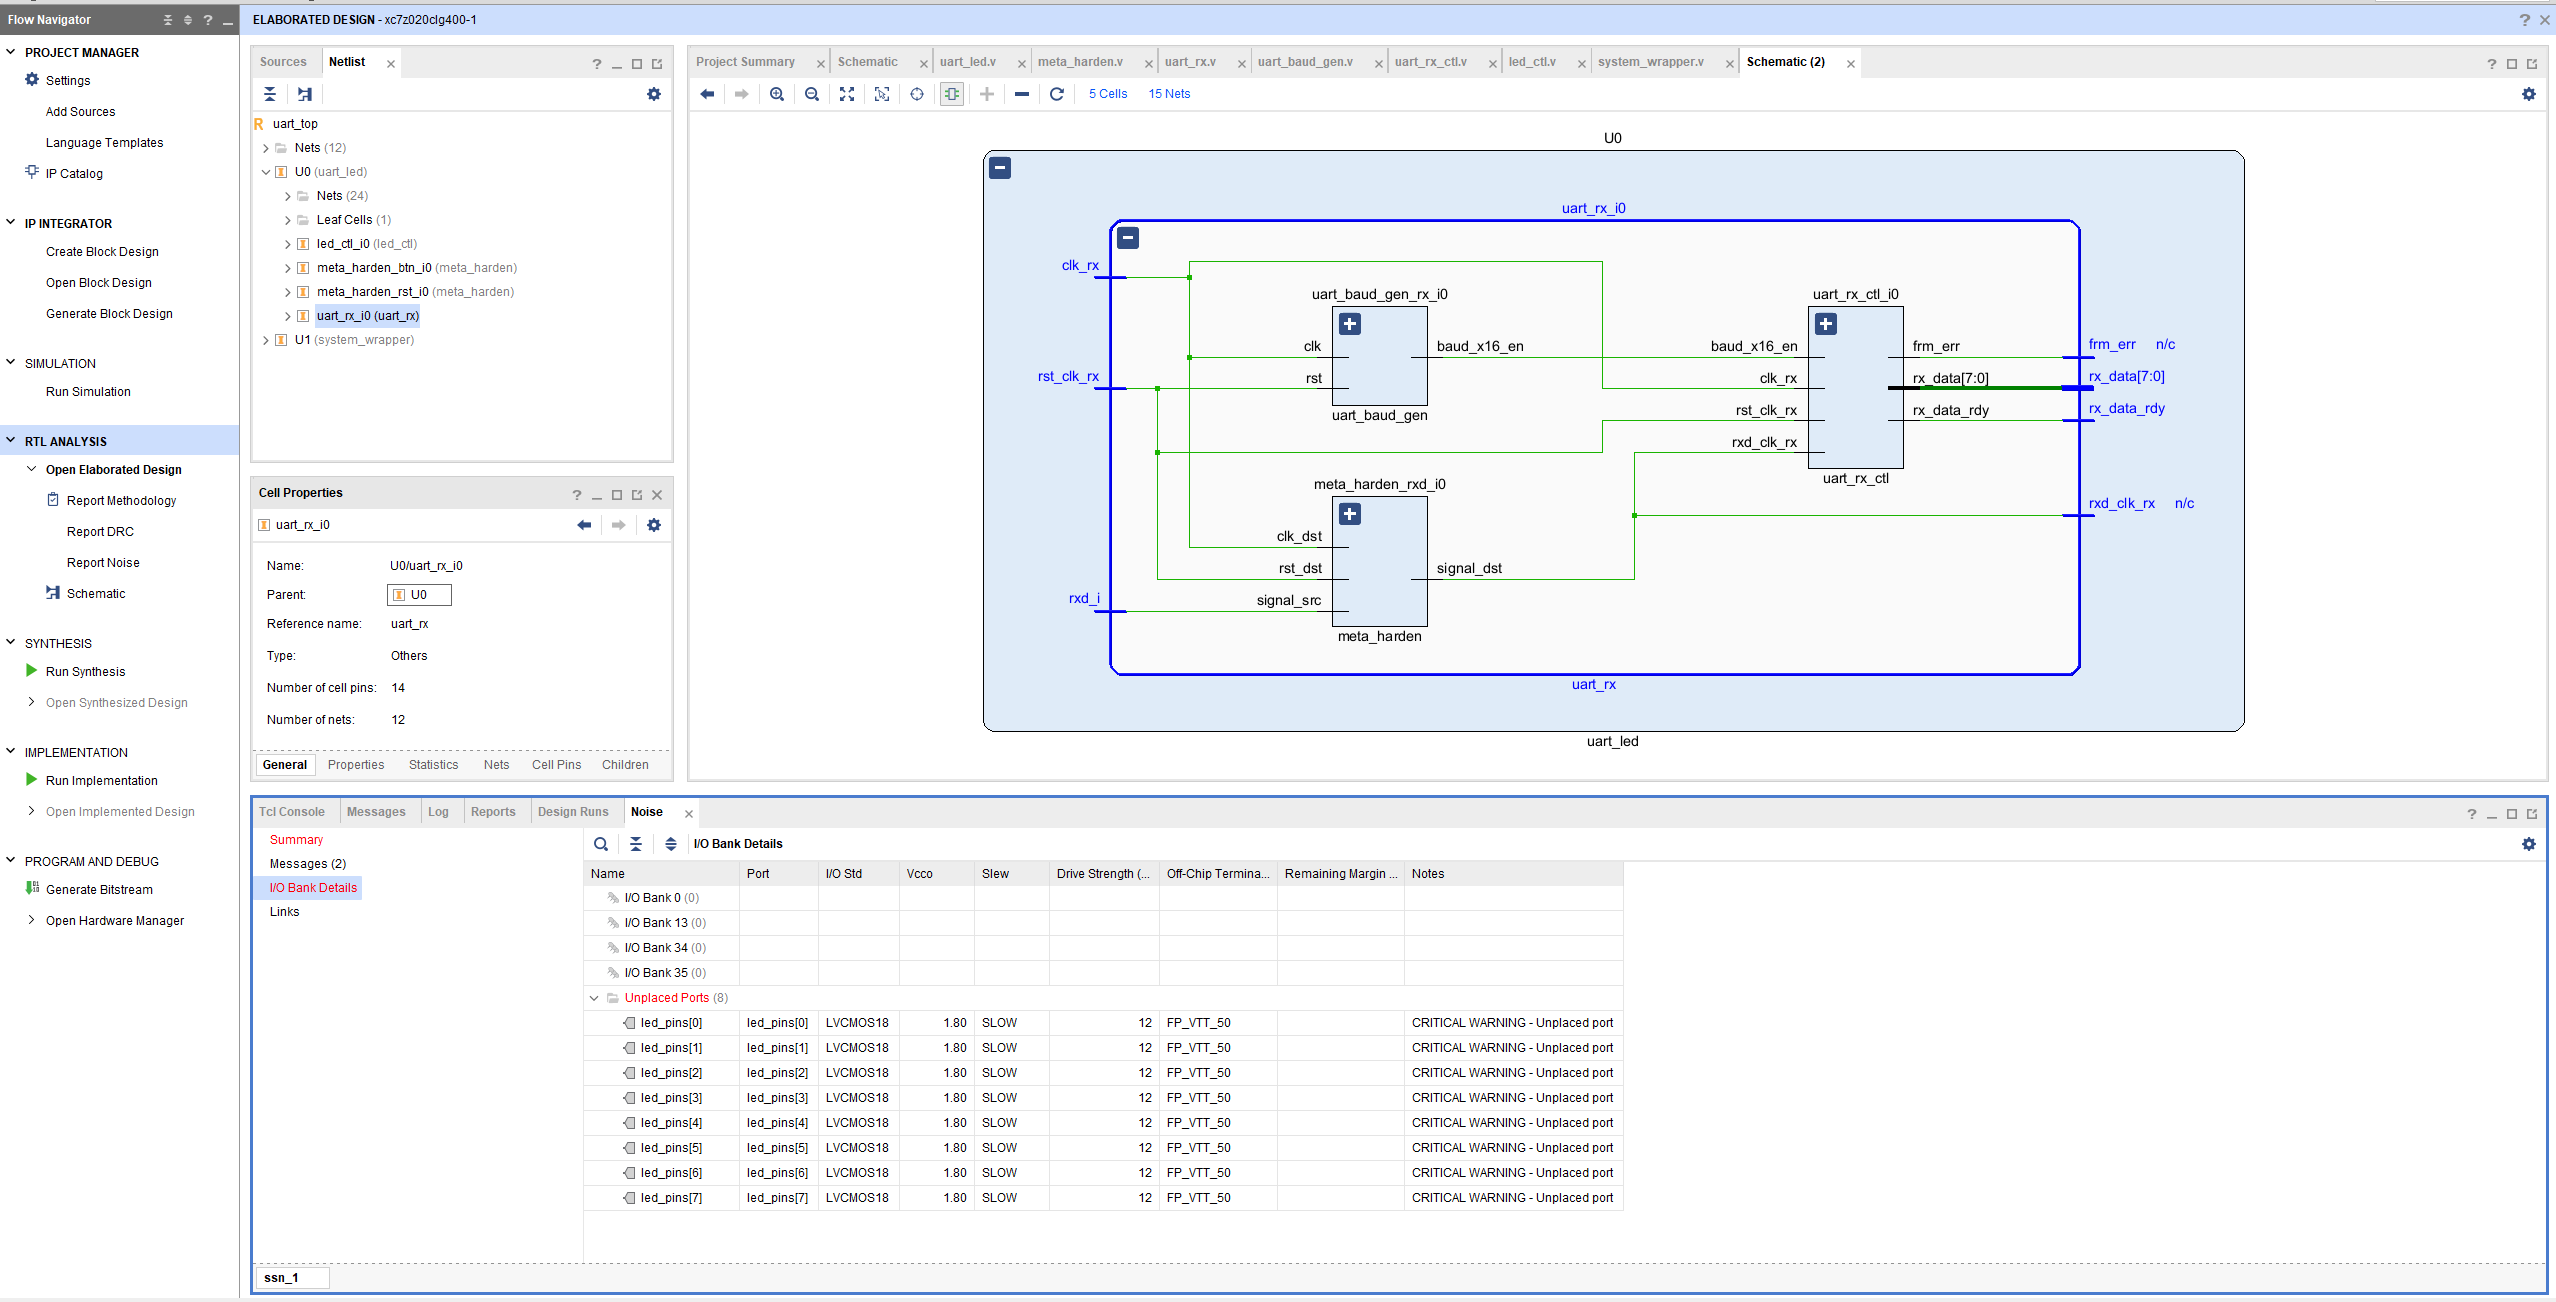Click the 15 Nets link
Viewport: 2556px width, 1302px height.
pos(1168,94)
